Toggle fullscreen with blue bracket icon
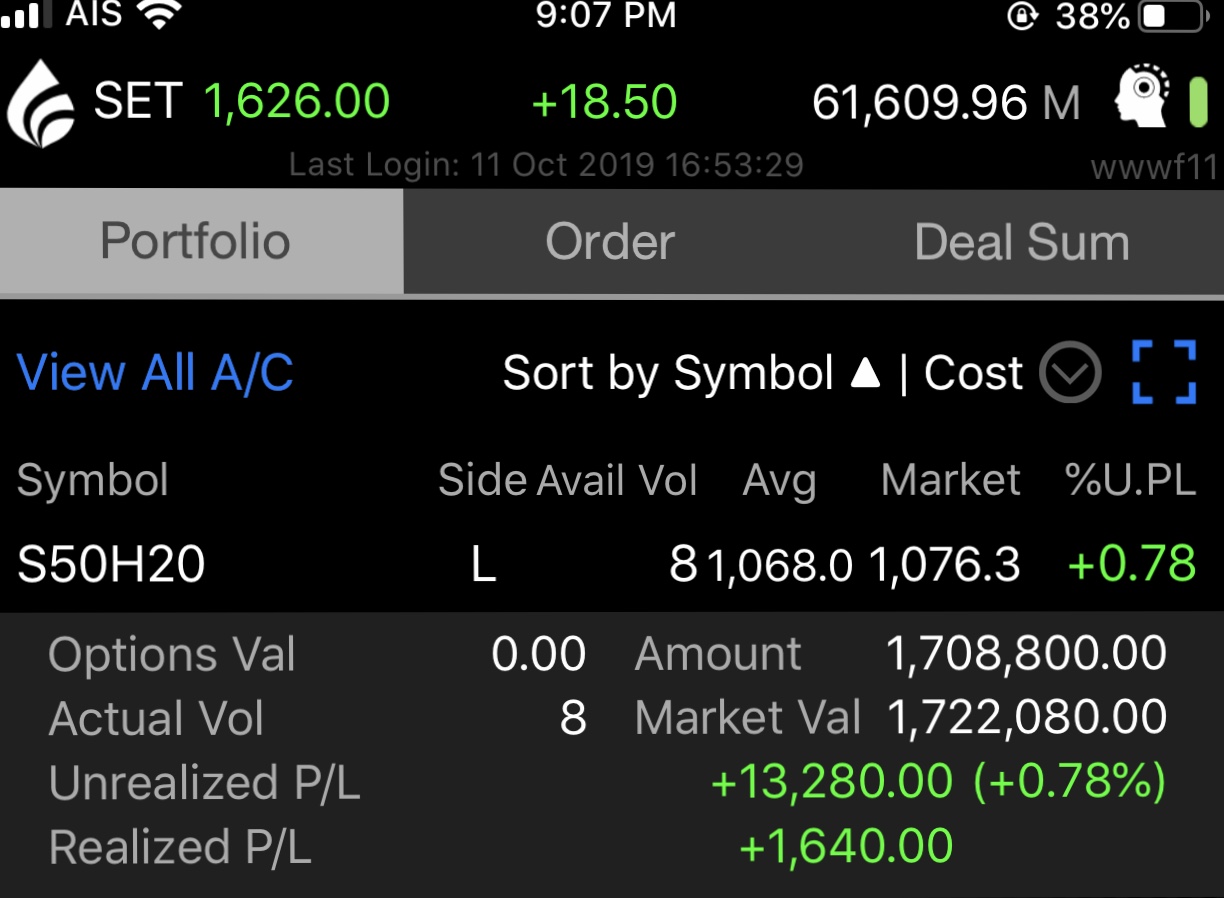Screen dimensions: 1224x898 click(1164, 372)
